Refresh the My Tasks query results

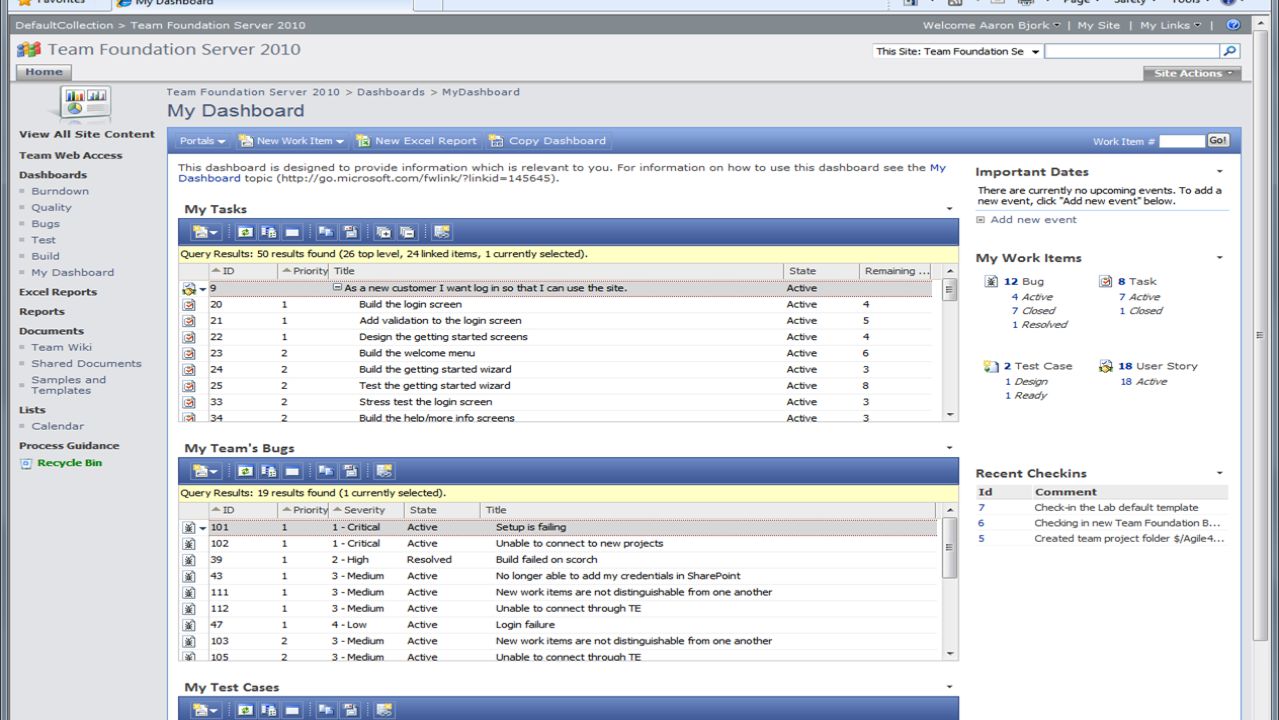[x=245, y=232]
